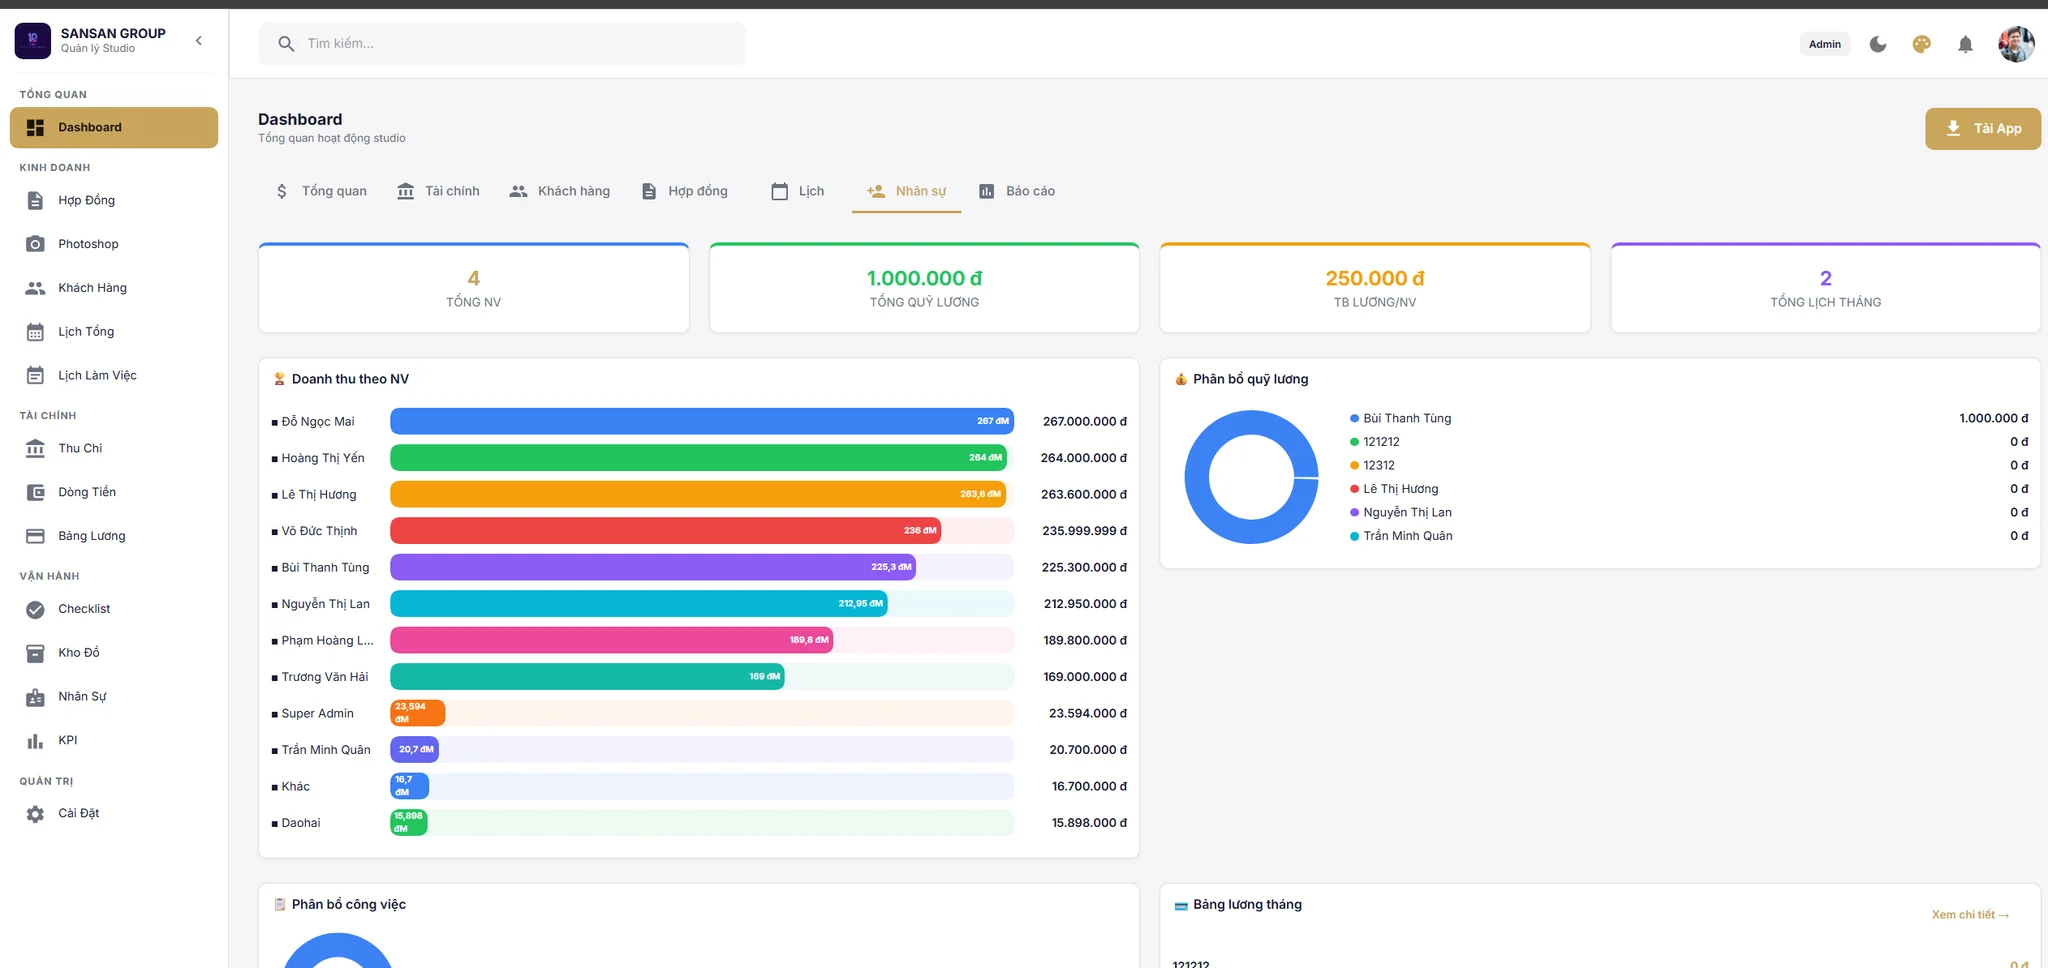Select the Nhân sự tab
Viewport: 2048px width, 968px height.
click(906, 191)
